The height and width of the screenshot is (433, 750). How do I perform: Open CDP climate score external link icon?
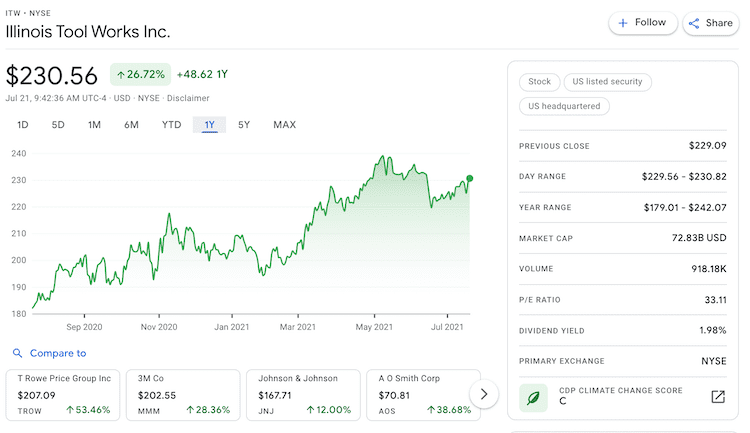(718, 397)
